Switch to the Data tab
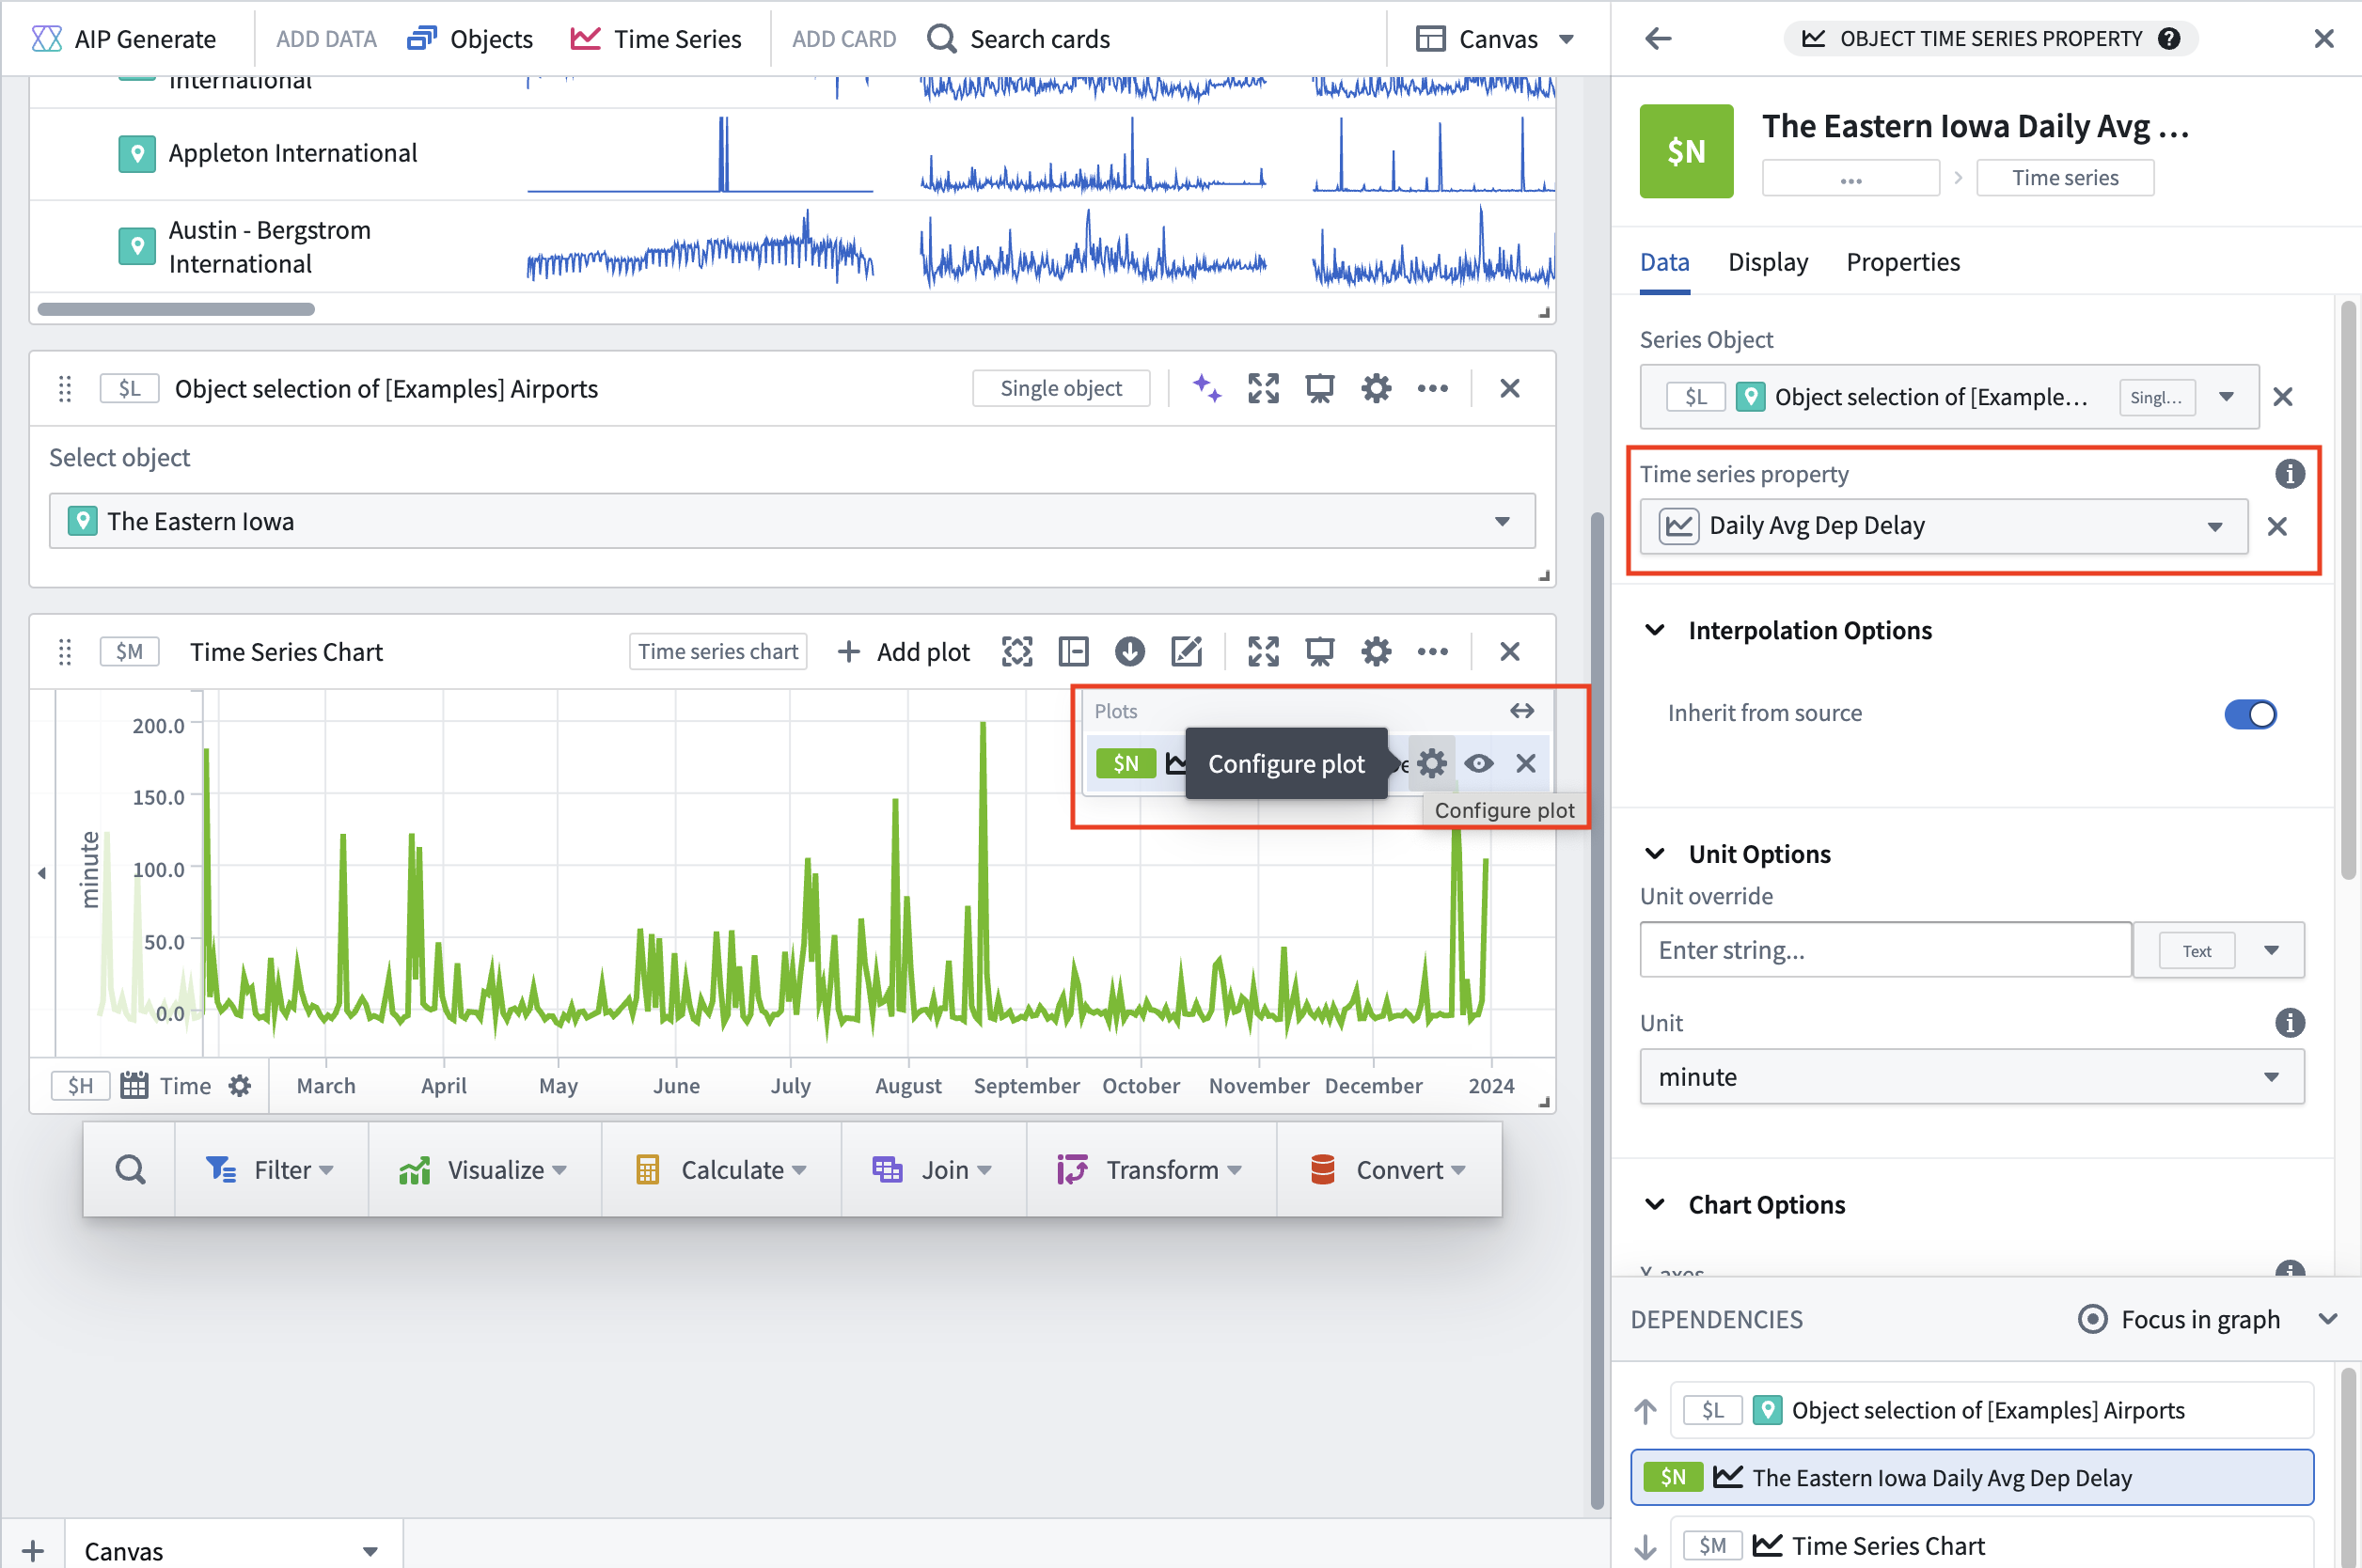The height and width of the screenshot is (1568, 2362). click(x=1665, y=262)
